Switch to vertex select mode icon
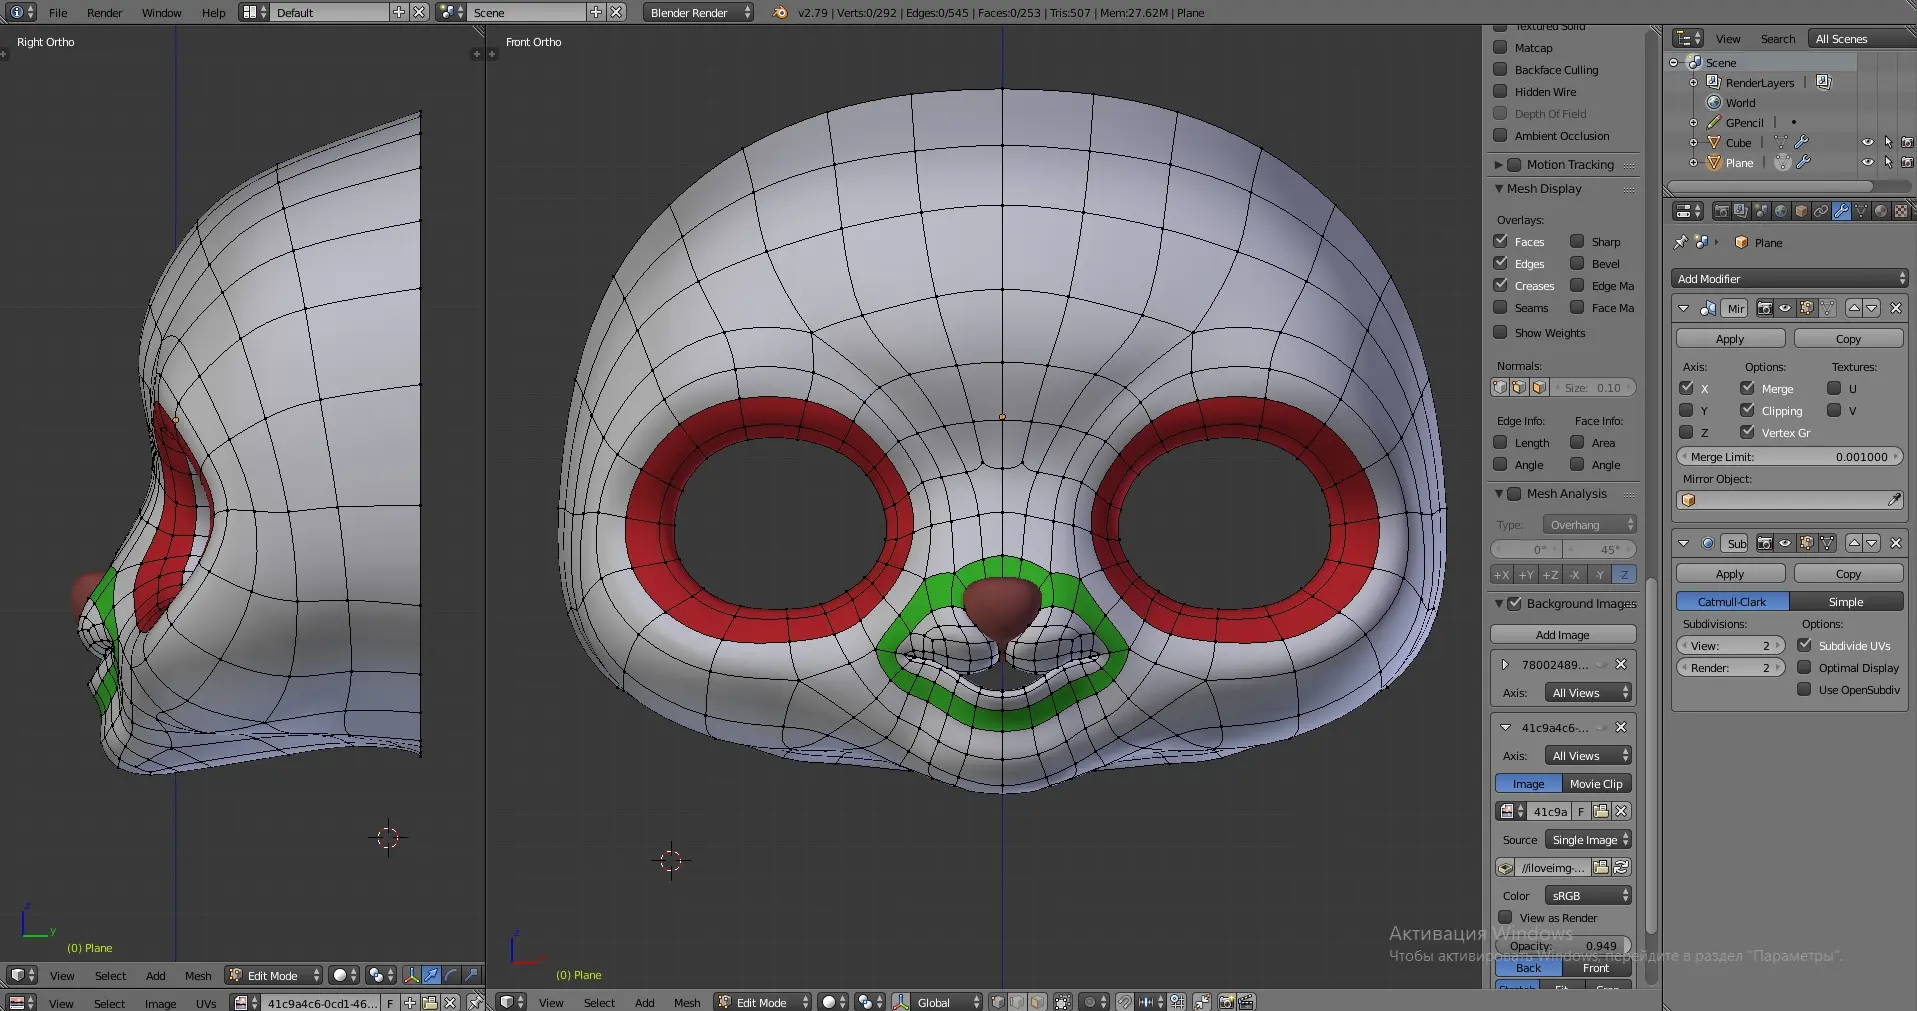This screenshot has width=1917, height=1011. pos(998,1002)
